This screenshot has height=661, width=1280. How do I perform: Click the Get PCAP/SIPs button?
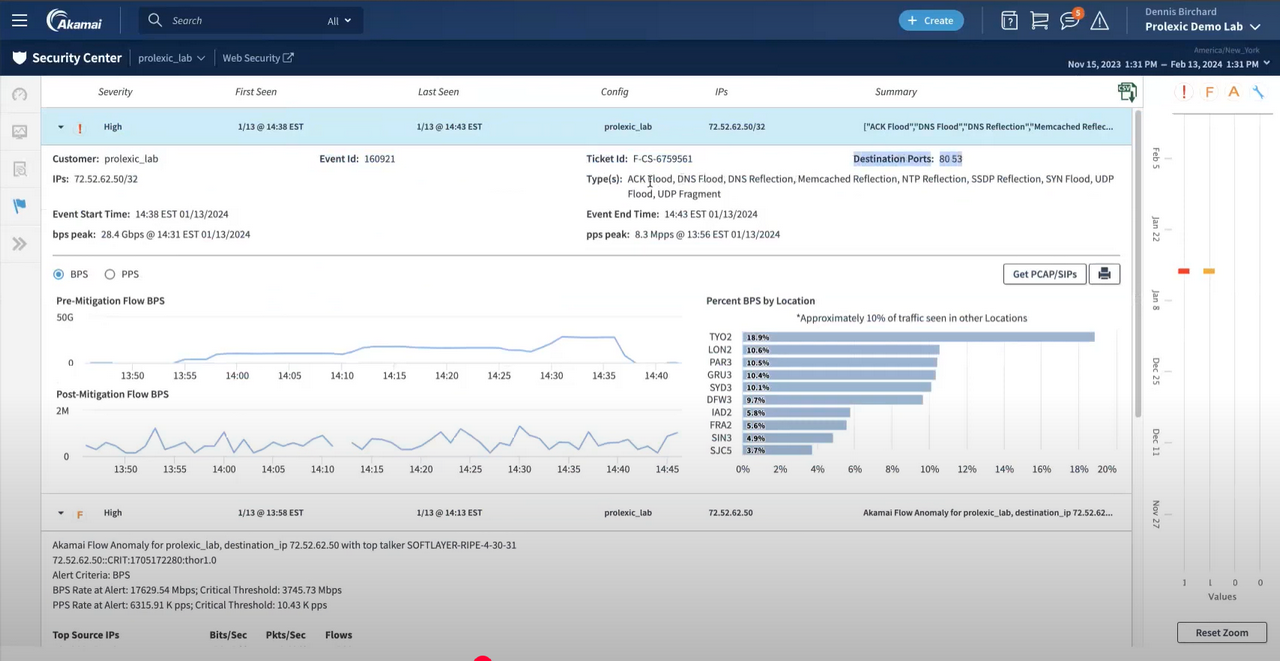click(x=1044, y=273)
